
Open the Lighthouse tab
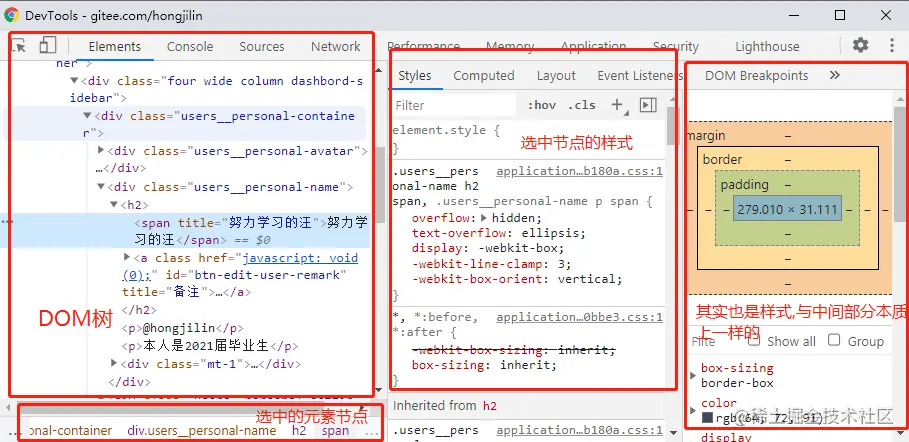tap(767, 46)
